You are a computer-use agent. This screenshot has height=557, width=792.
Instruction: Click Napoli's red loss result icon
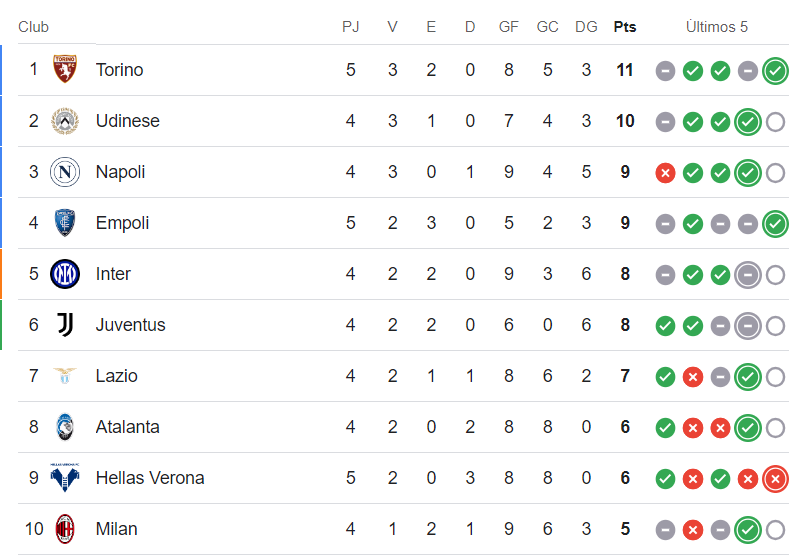tap(665, 173)
